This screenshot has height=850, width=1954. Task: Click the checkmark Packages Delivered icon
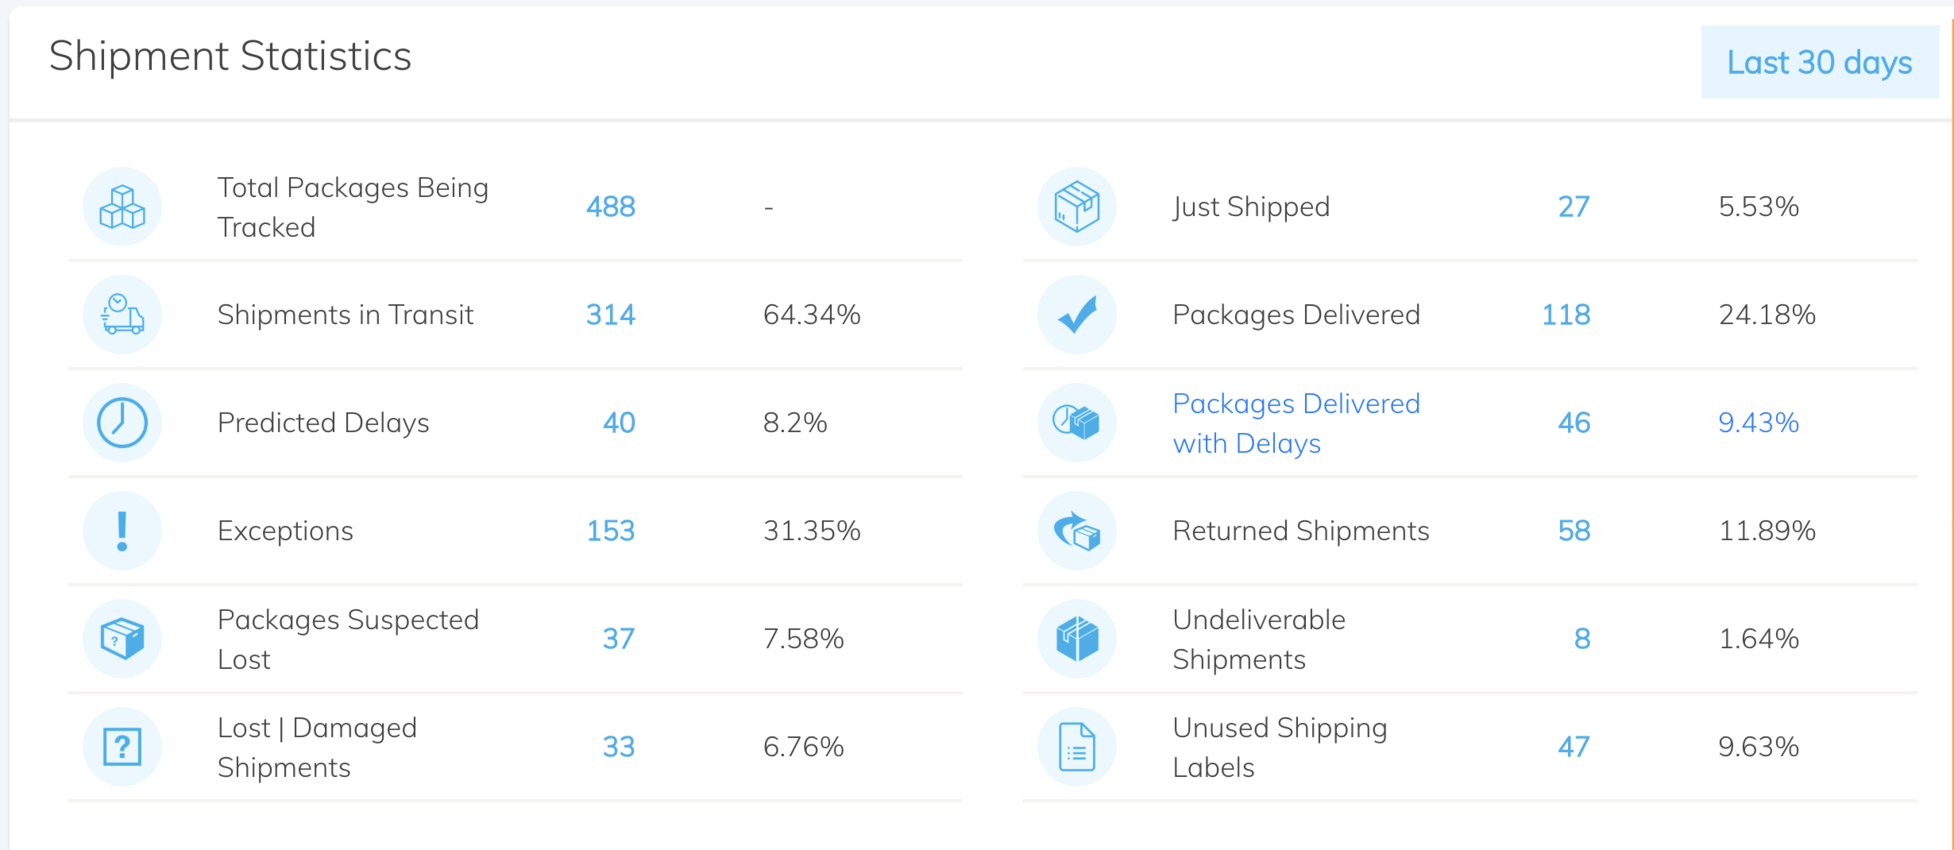(1077, 315)
